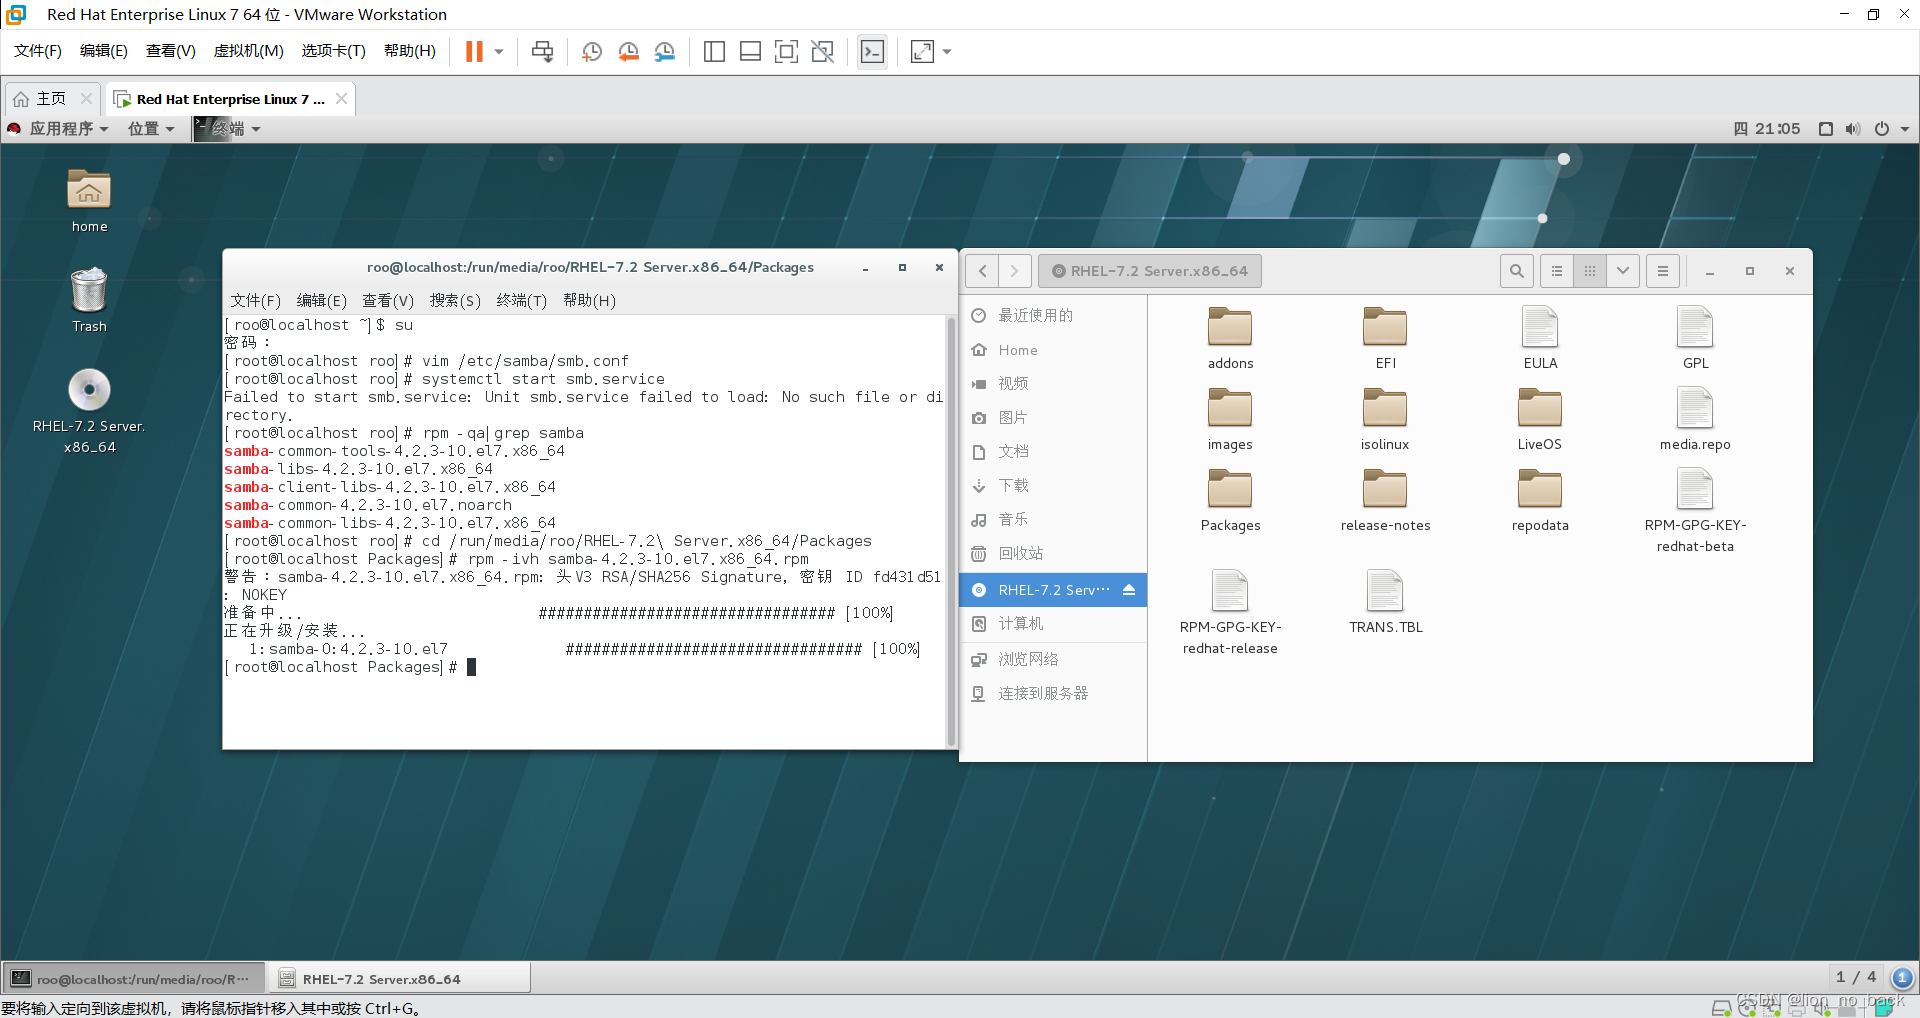Image resolution: width=1920 pixels, height=1018 pixels.
Task: Toggle the VMware library sidebar view
Action: (714, 51)
